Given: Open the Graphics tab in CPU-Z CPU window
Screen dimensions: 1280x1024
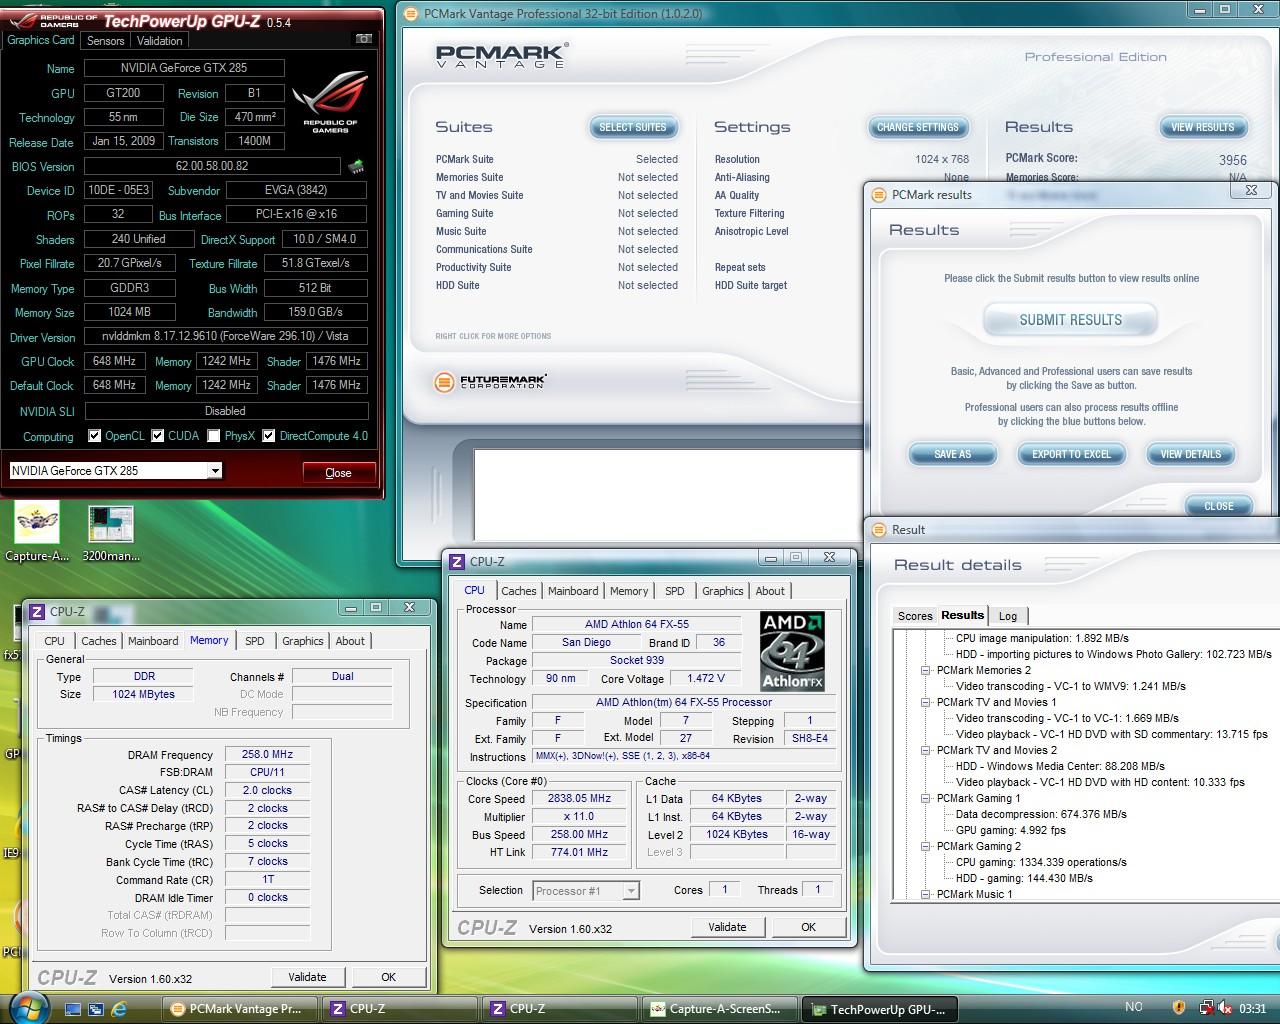Looking at the screenshot, I should pos(723,591).
